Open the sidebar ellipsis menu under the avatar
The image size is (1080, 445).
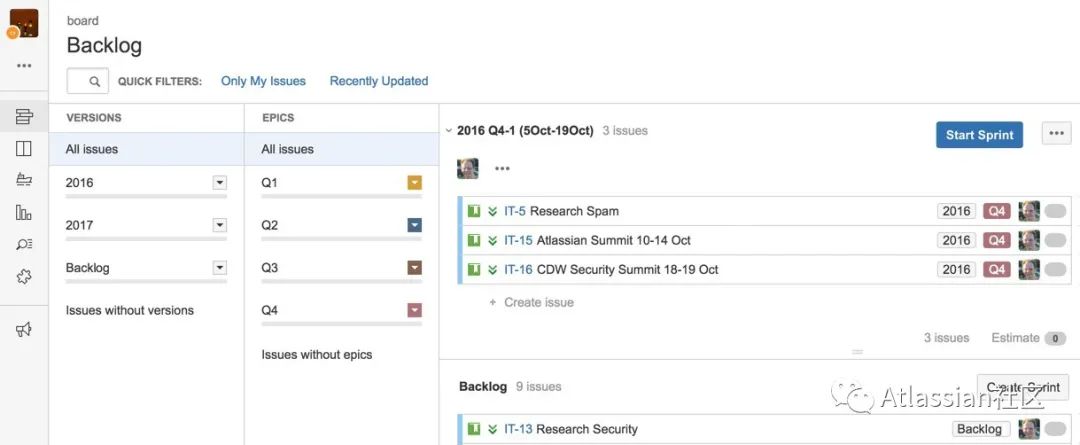[x=24, y=66]
